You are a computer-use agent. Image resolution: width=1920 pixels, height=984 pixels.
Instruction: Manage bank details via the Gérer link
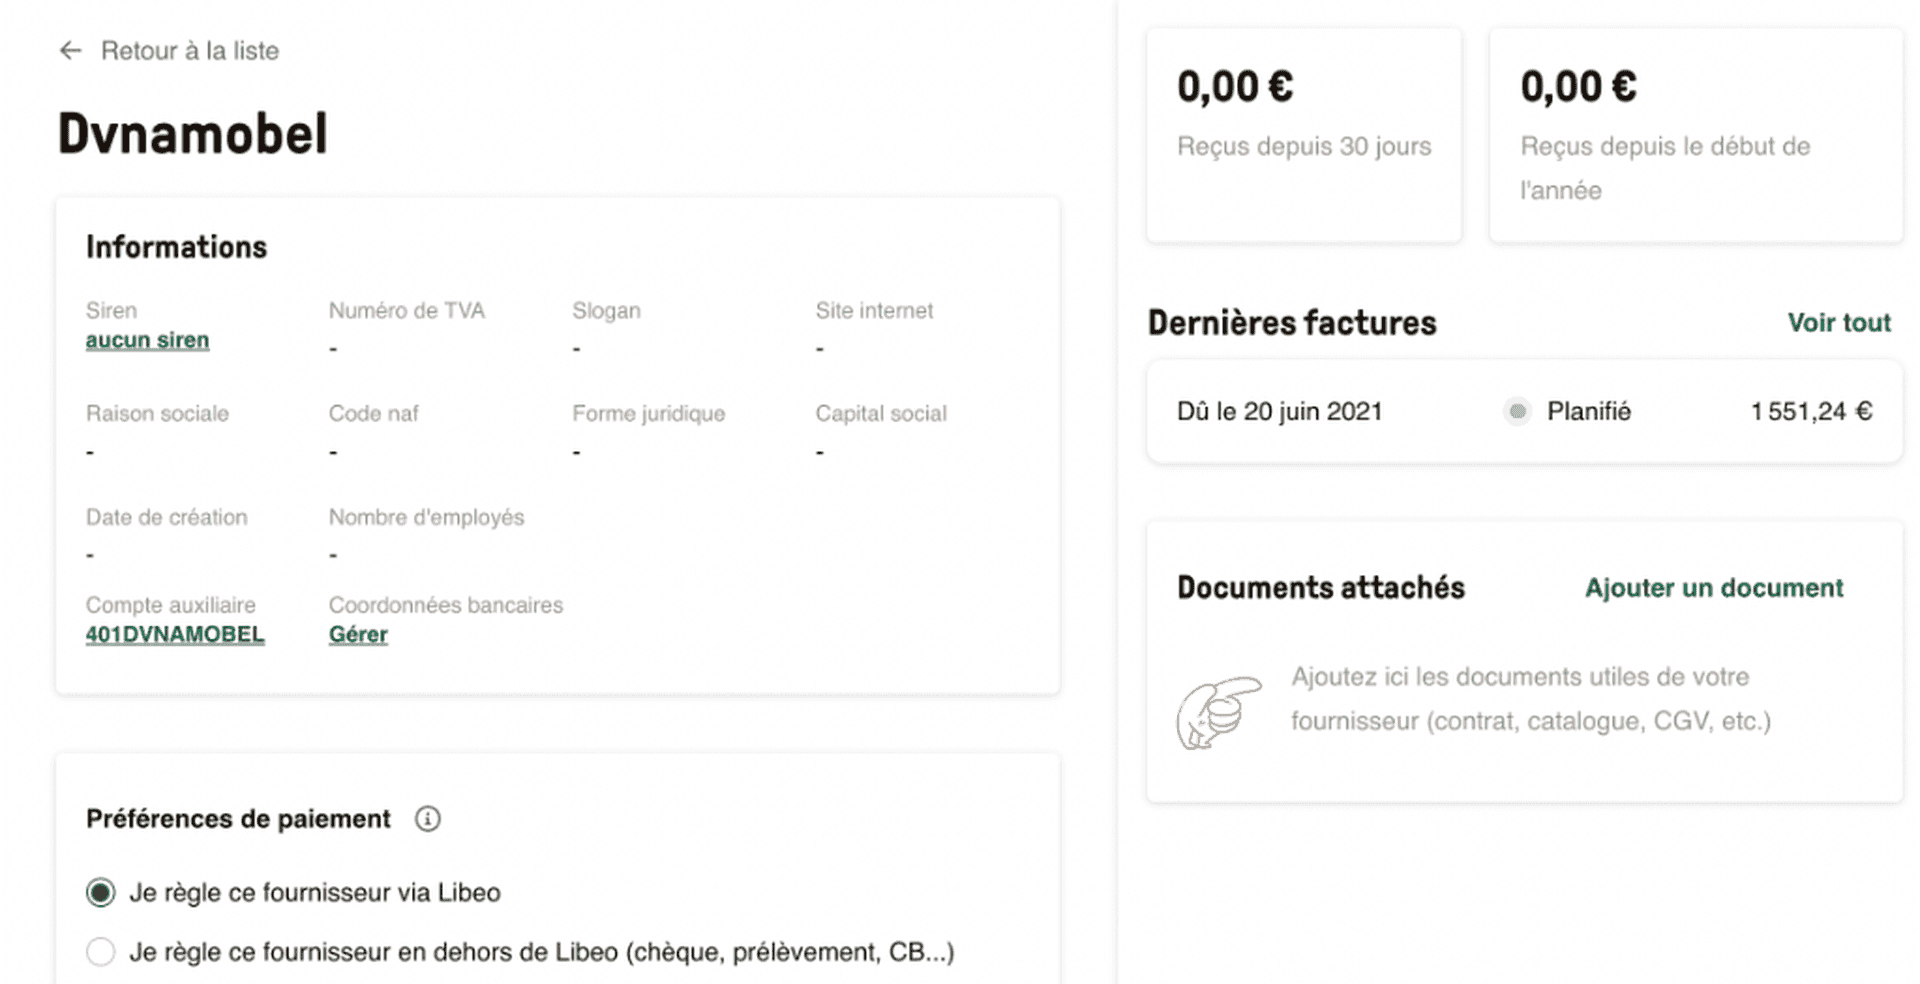pos(357,634)
